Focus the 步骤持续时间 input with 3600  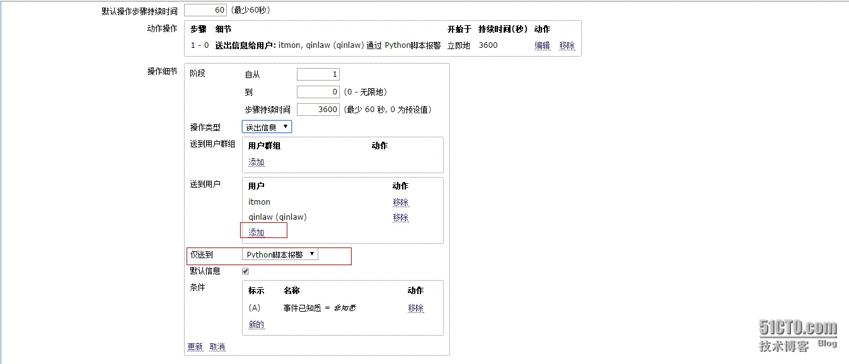(318, 109)
